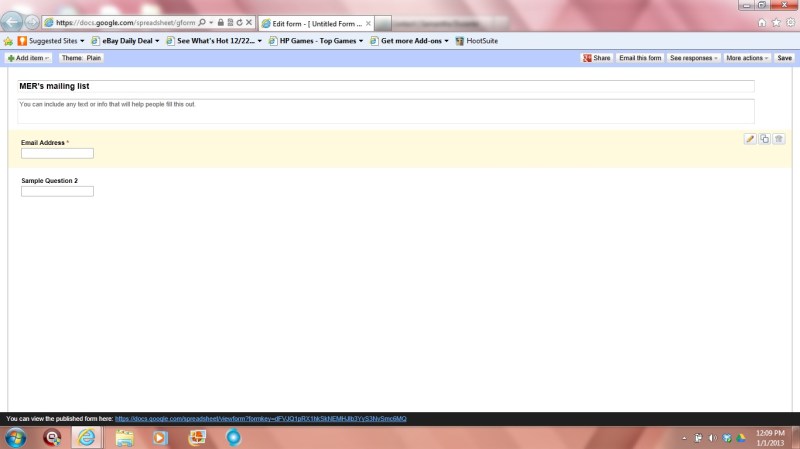Click the browser home icon
800x449 pixels.
(x=763, y=22)
